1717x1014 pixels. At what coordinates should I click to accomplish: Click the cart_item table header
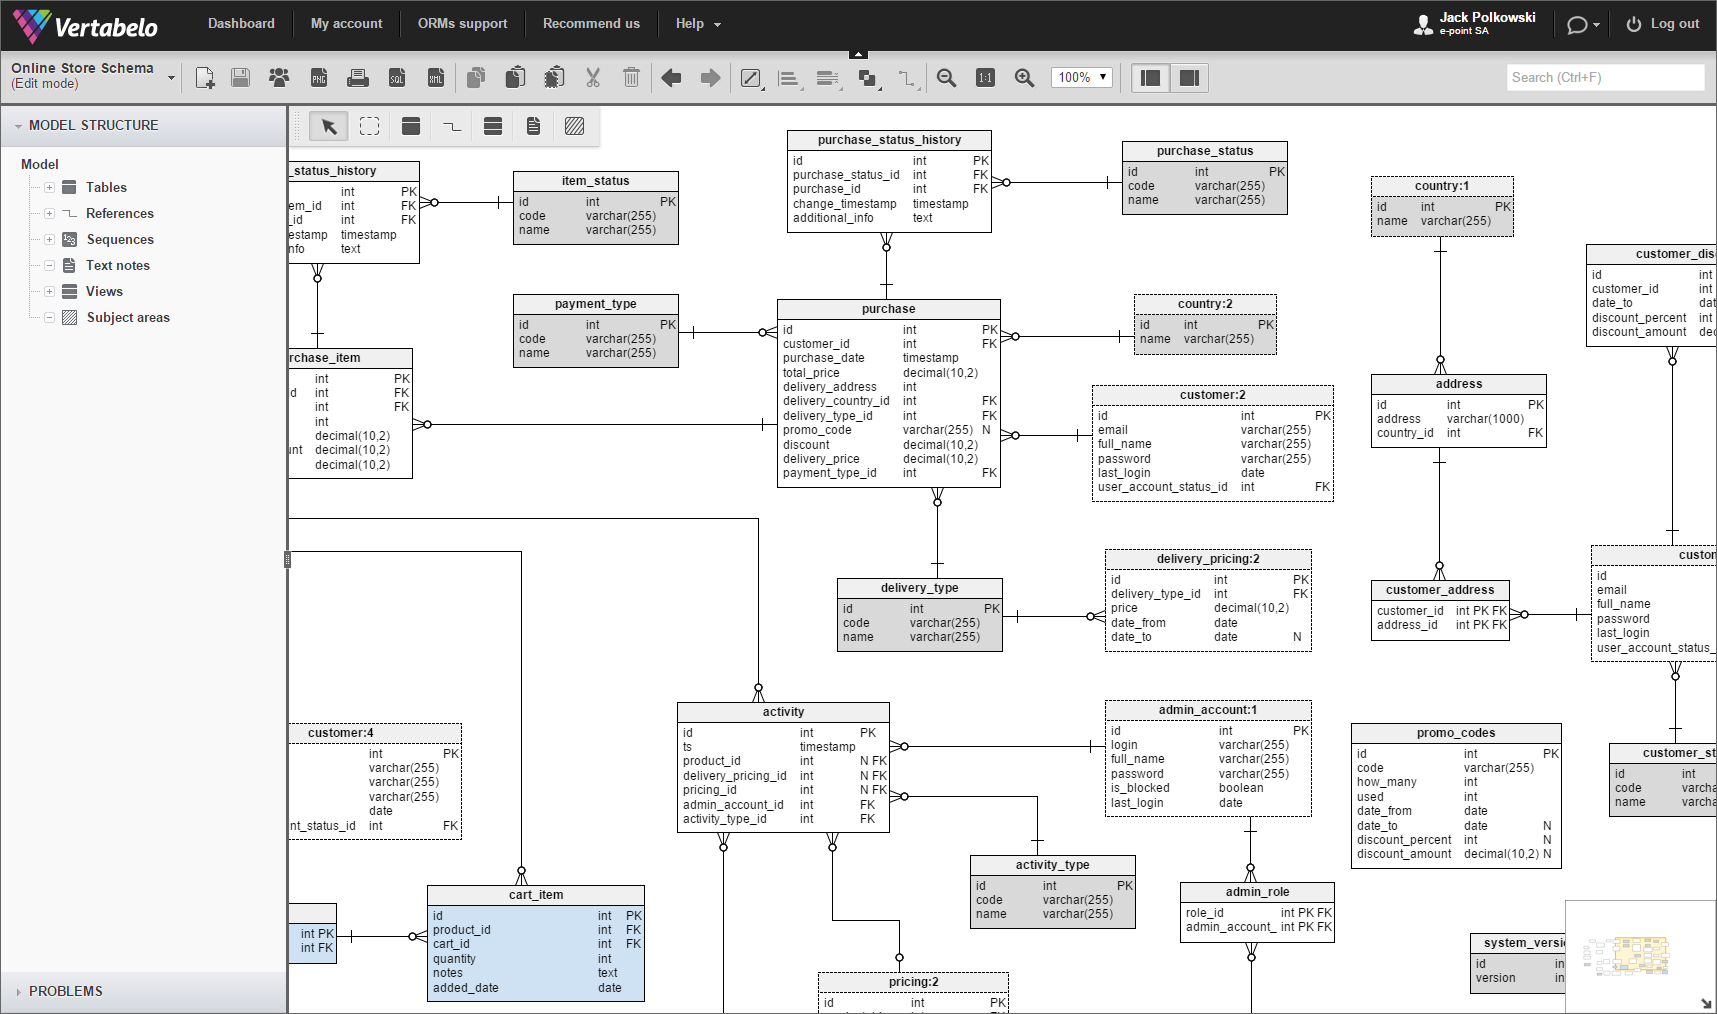point(536,895)
